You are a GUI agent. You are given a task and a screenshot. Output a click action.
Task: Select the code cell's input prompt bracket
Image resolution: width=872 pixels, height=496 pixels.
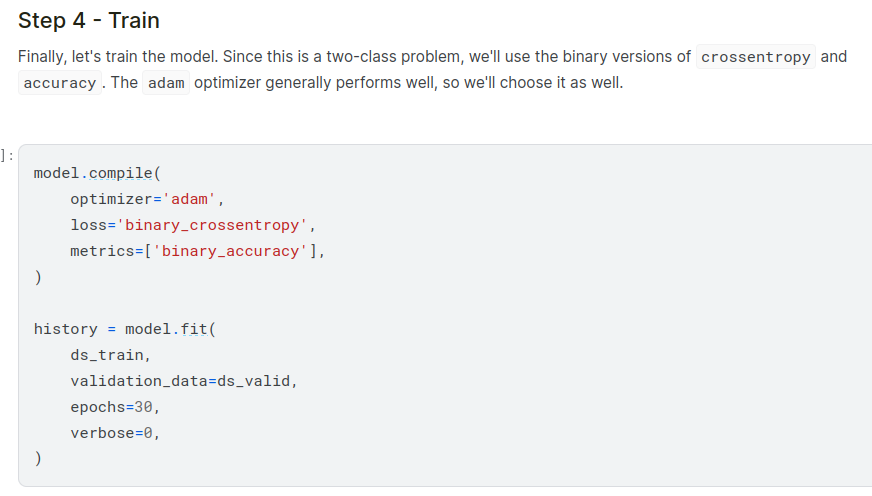8,155
